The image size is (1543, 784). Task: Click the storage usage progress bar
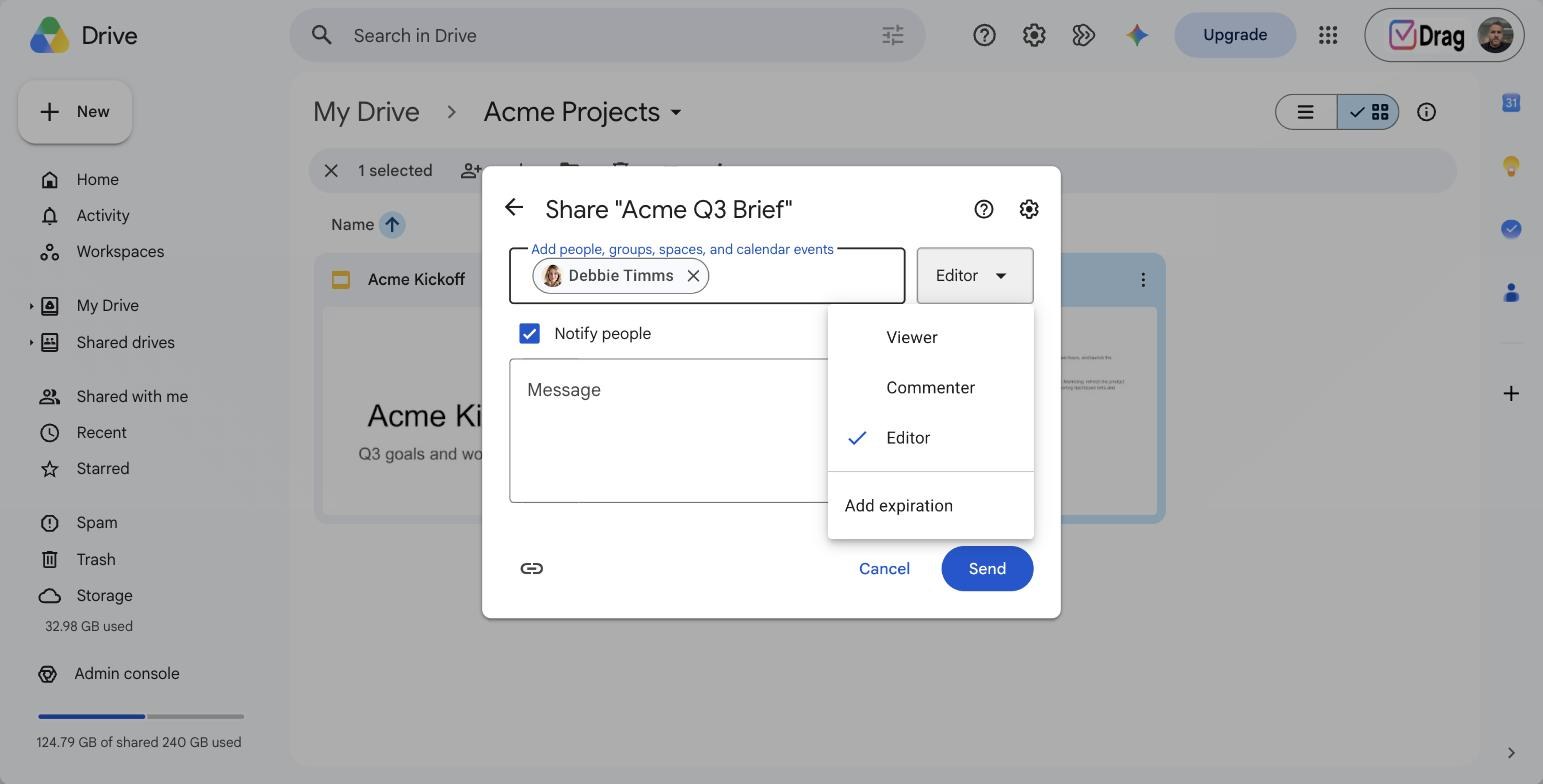tap(141, 716)
